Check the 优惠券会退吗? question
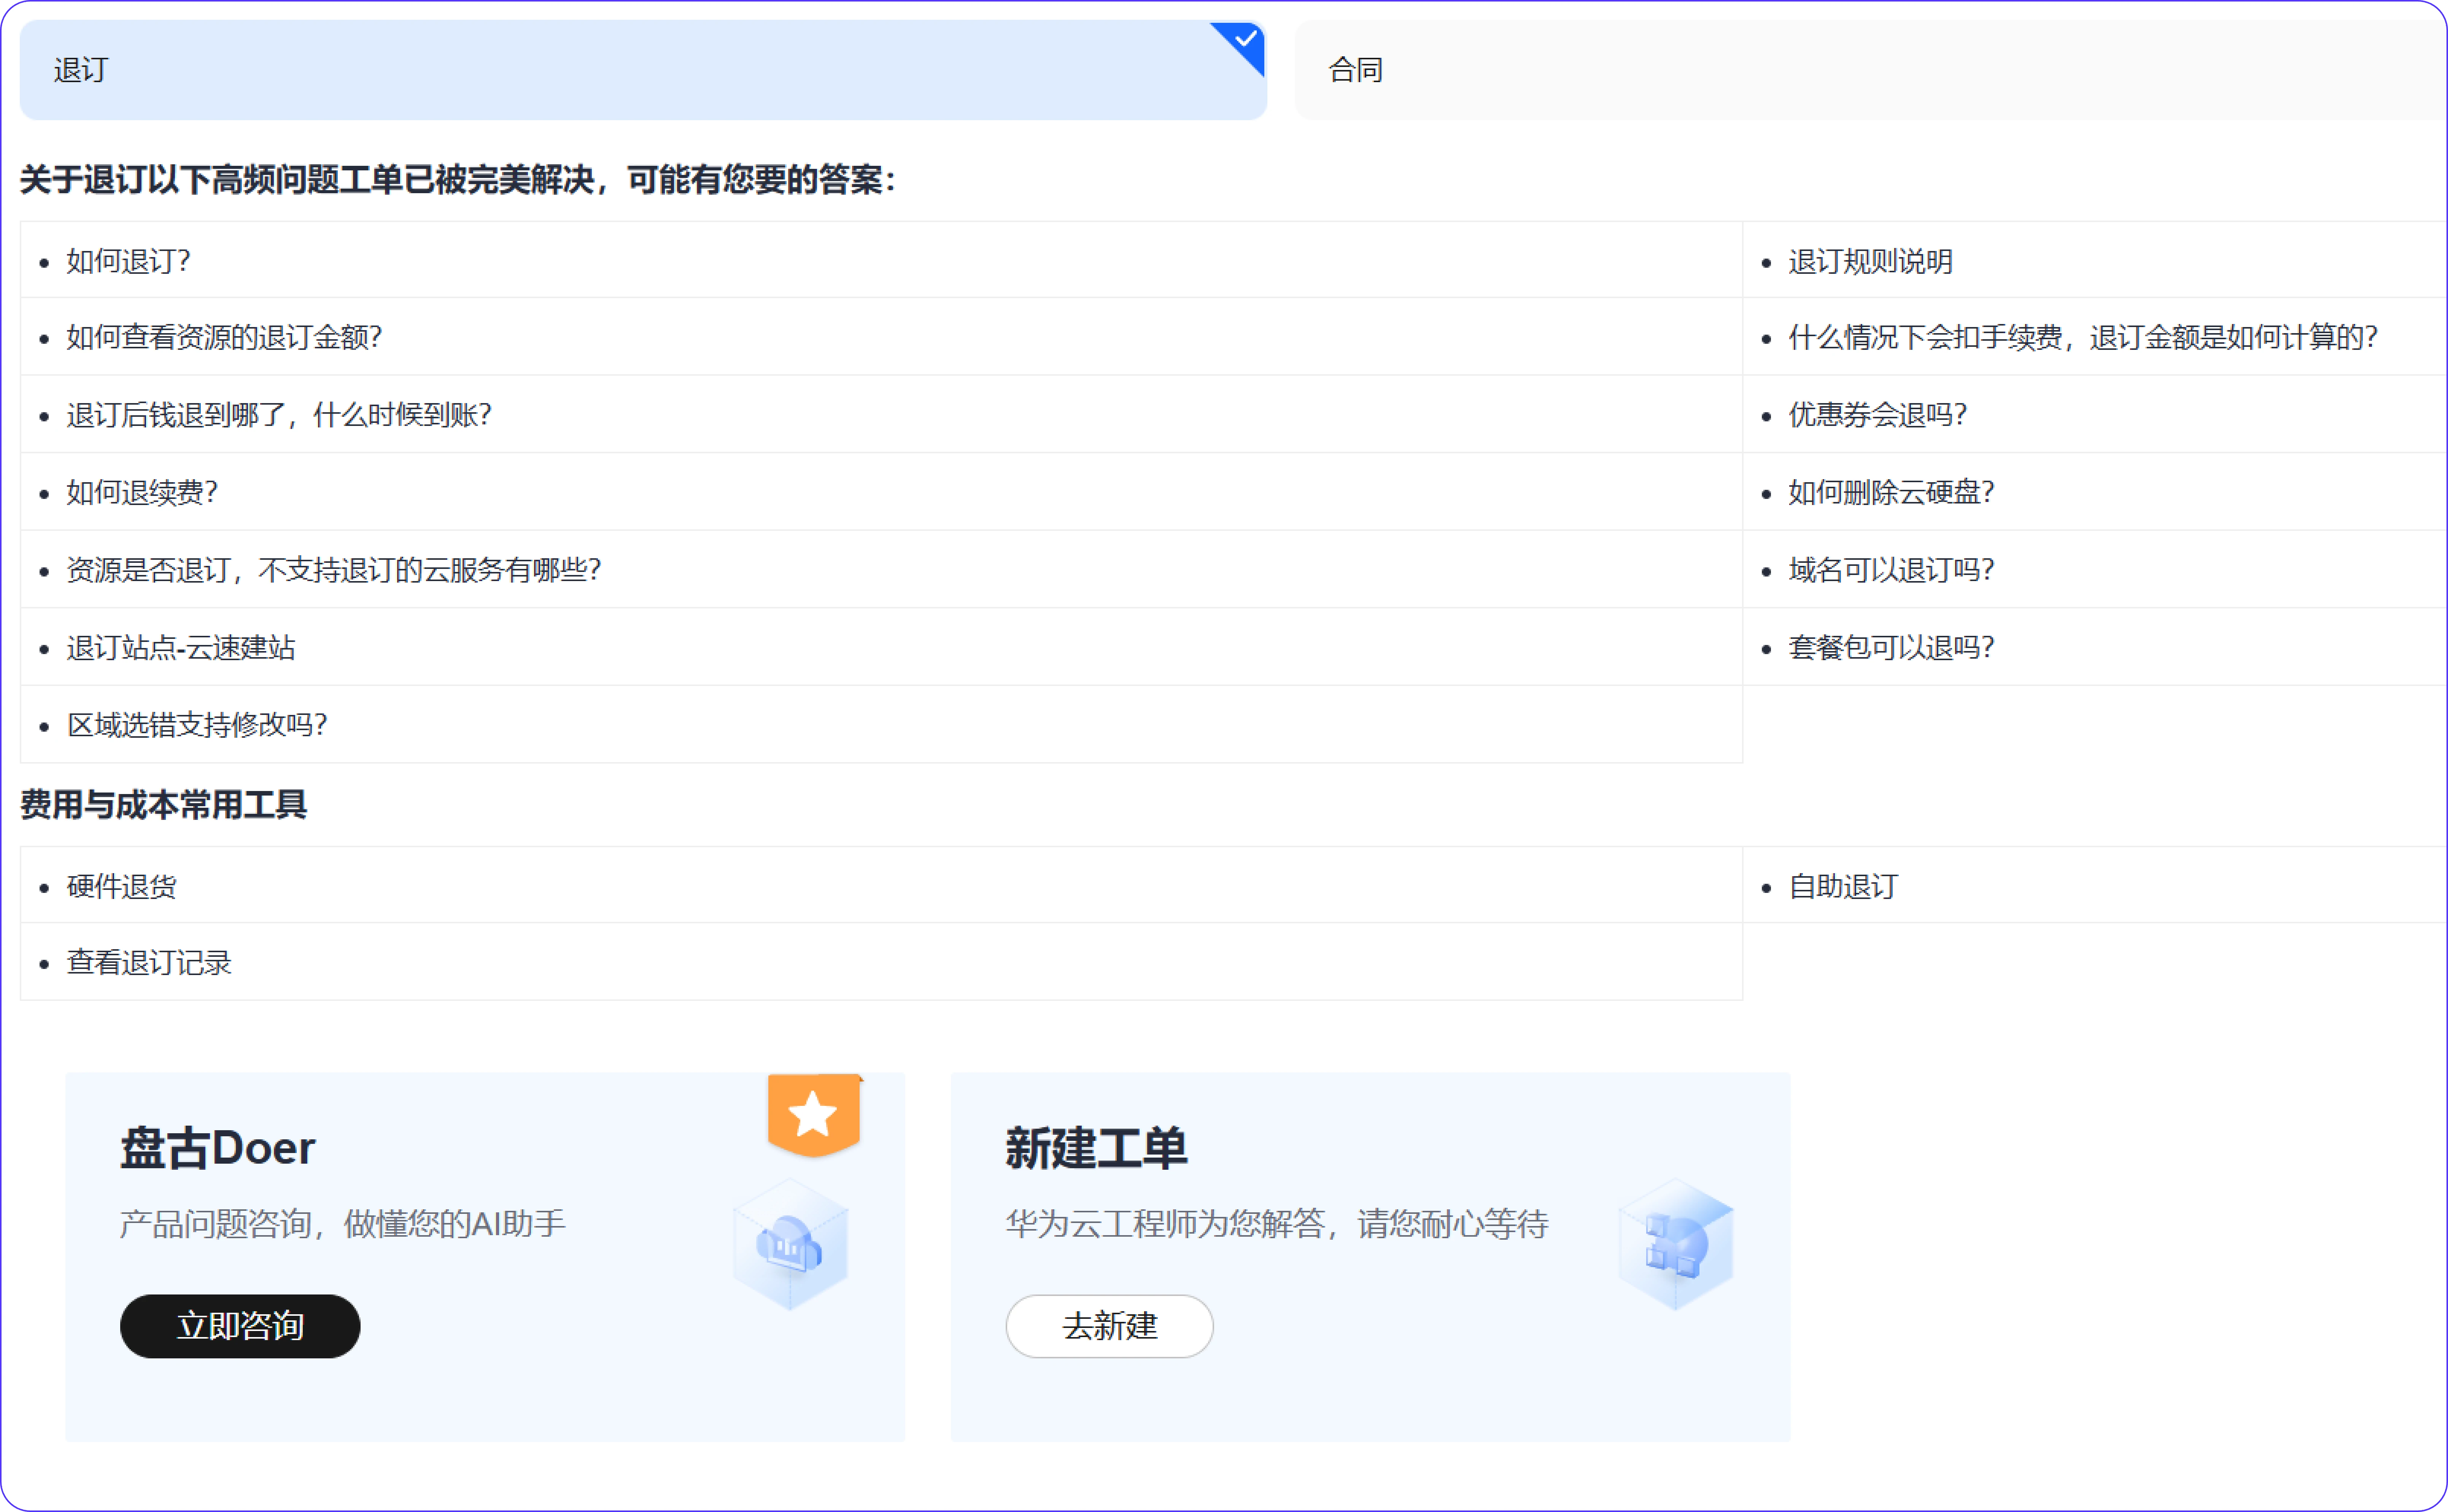The height and width of the screenshot is (1512, 2448). point(1878,414)
